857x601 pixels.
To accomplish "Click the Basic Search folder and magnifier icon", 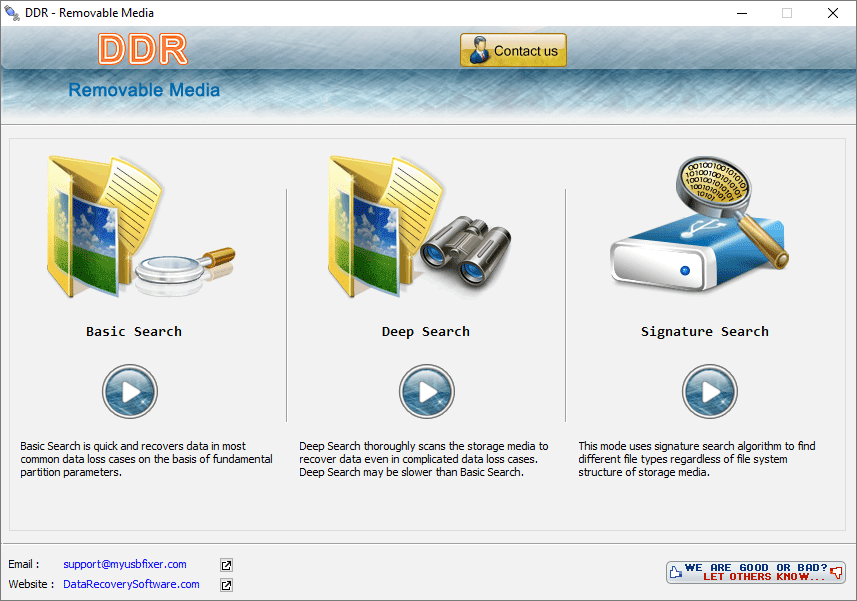I will pyautogui.click(x=141, y=227).
